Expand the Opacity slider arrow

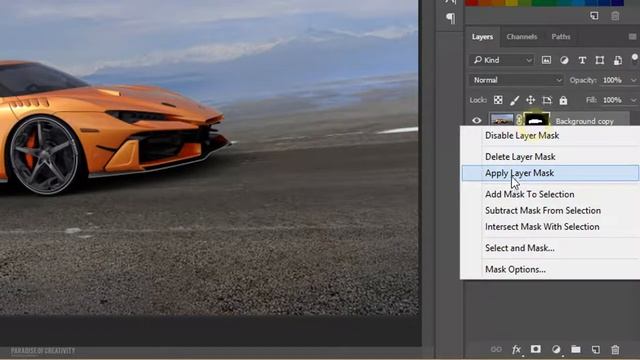tap(633, 80)
